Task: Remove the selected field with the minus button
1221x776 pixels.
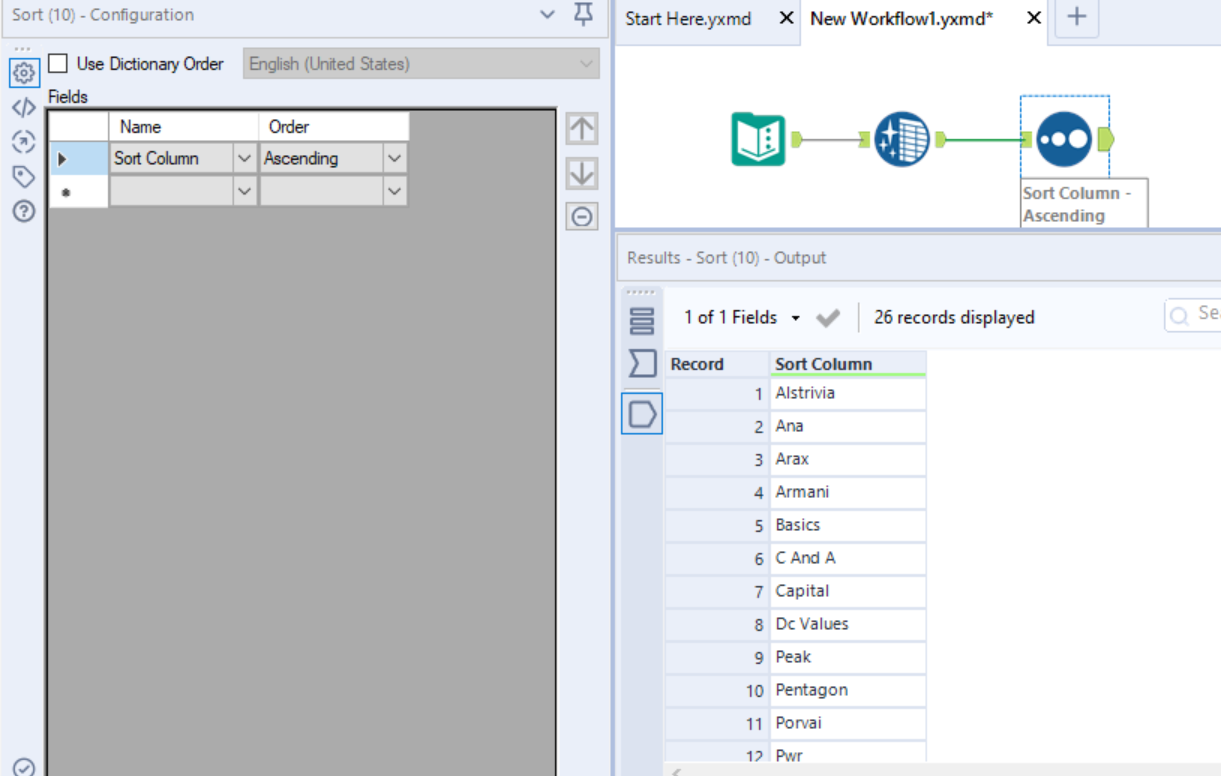Action: click(582, 216)
